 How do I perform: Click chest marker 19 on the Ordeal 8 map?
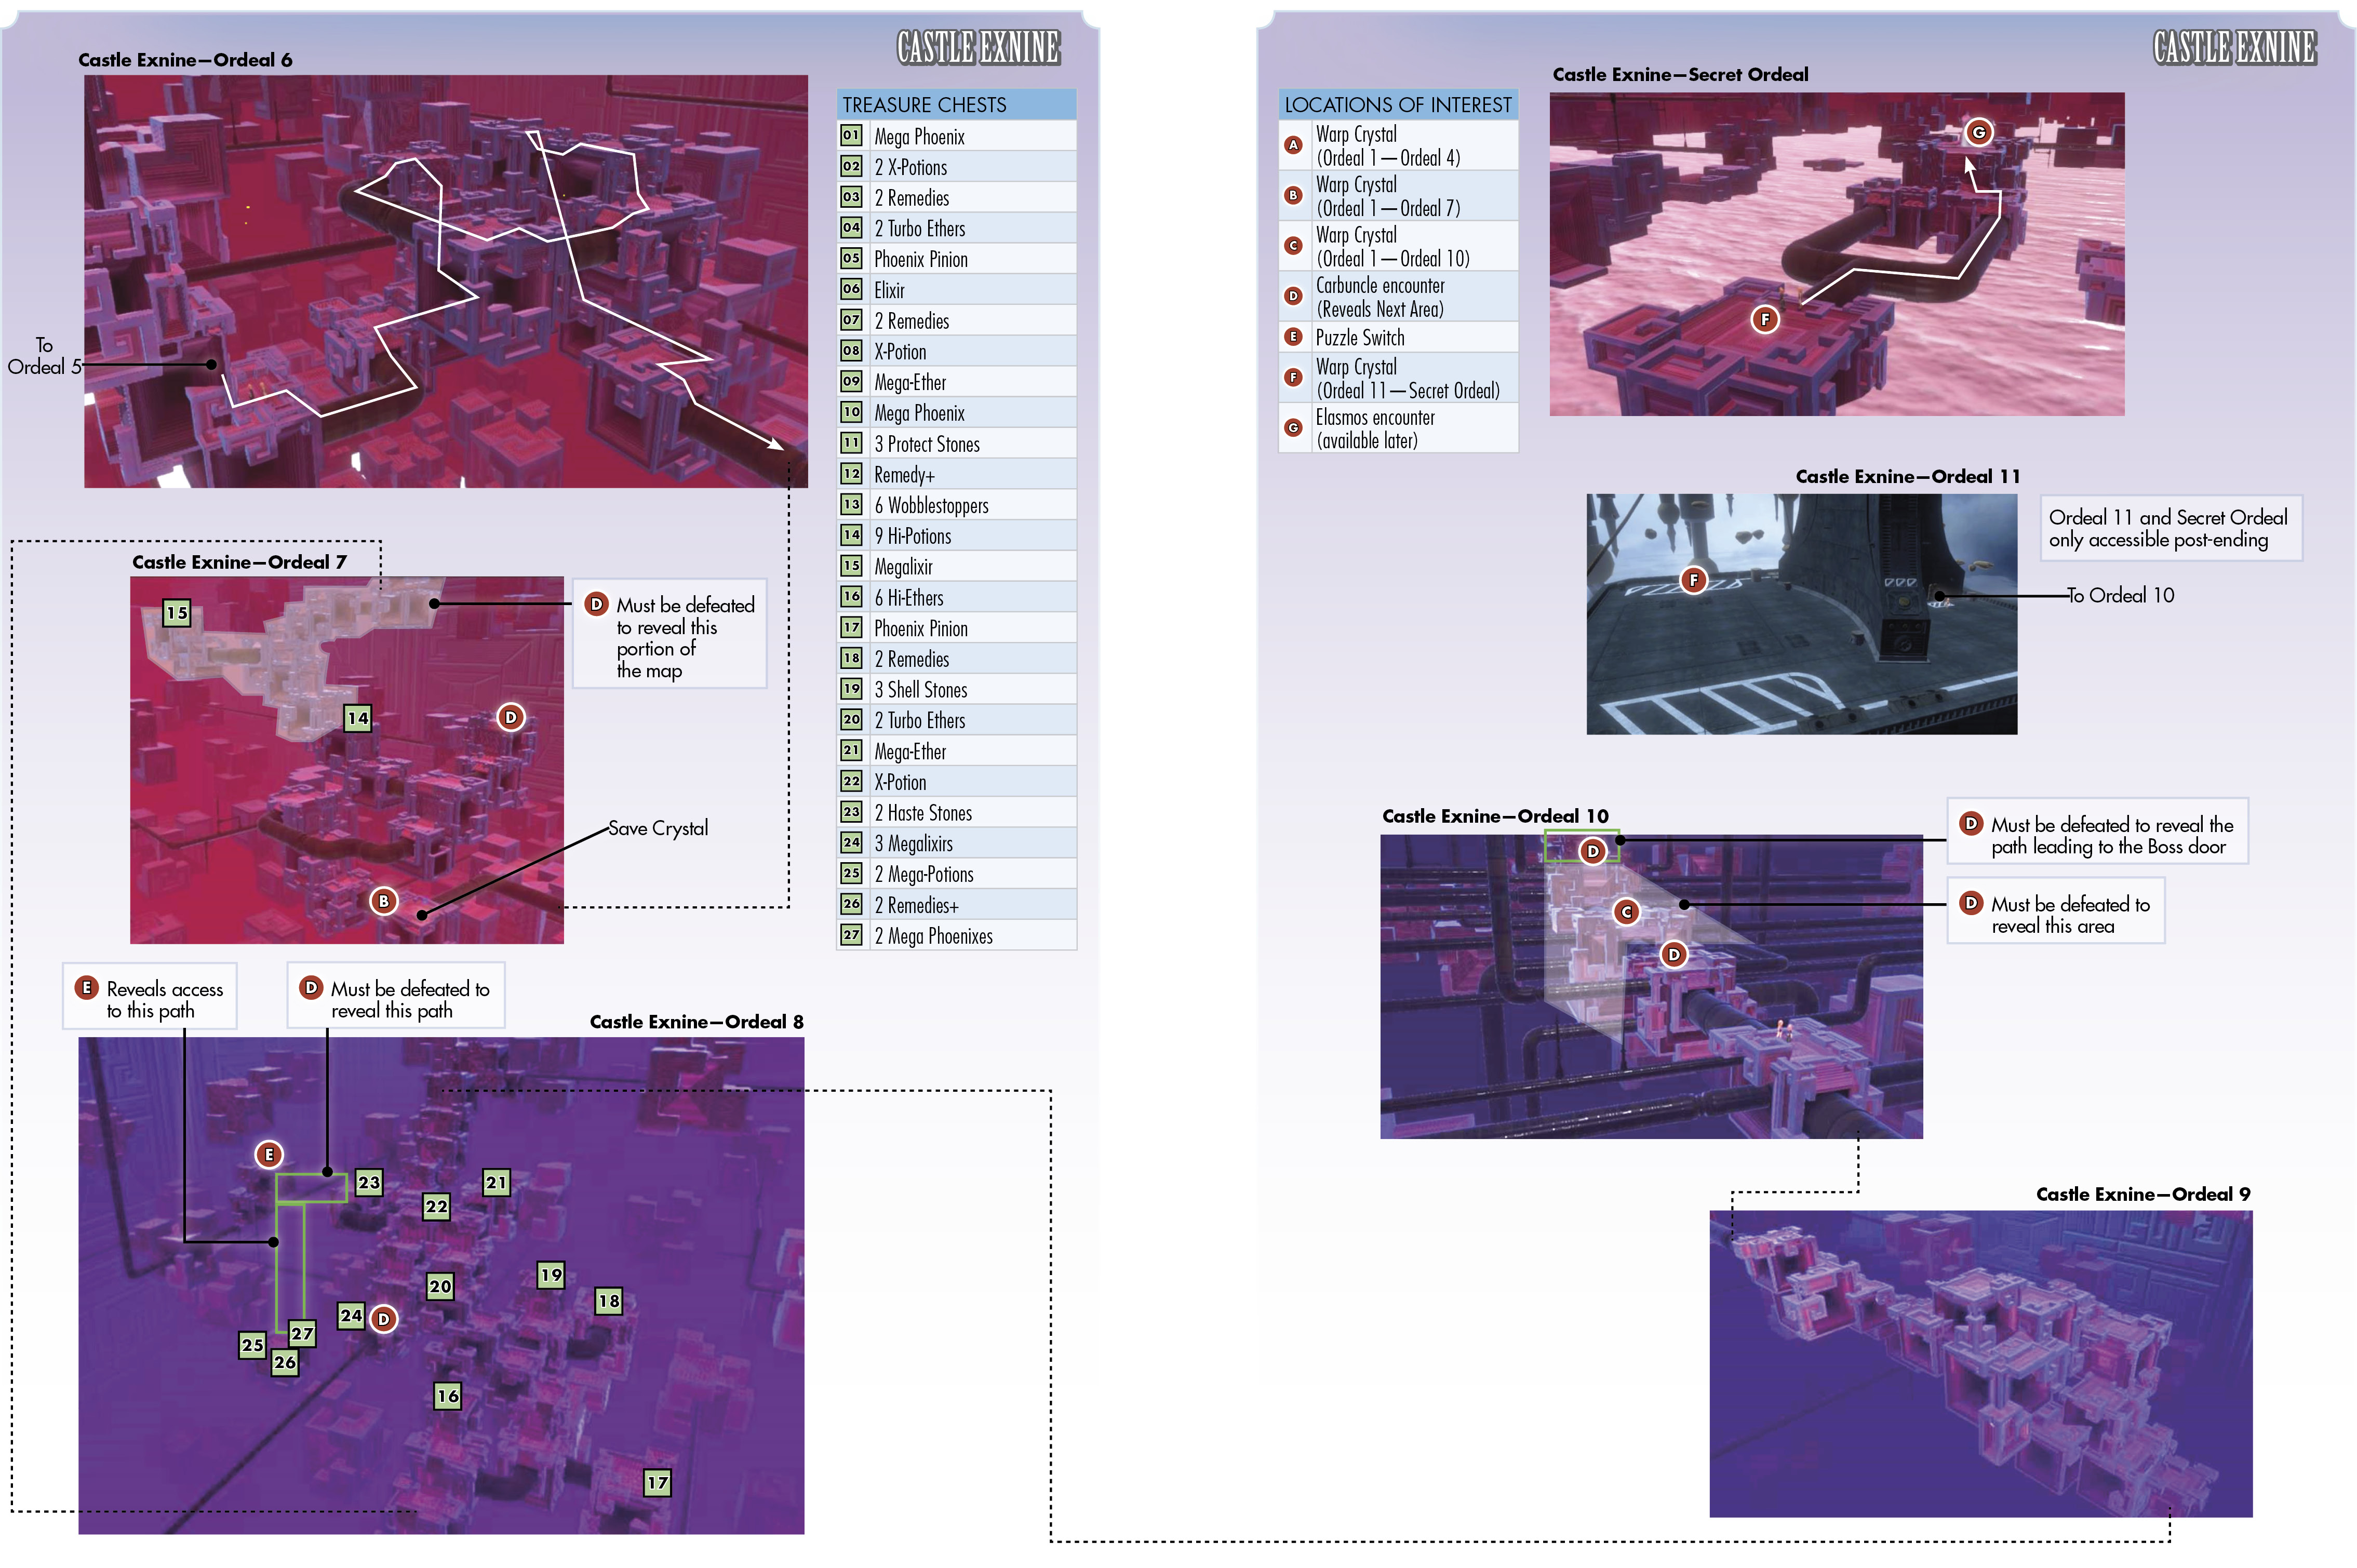551,1275
